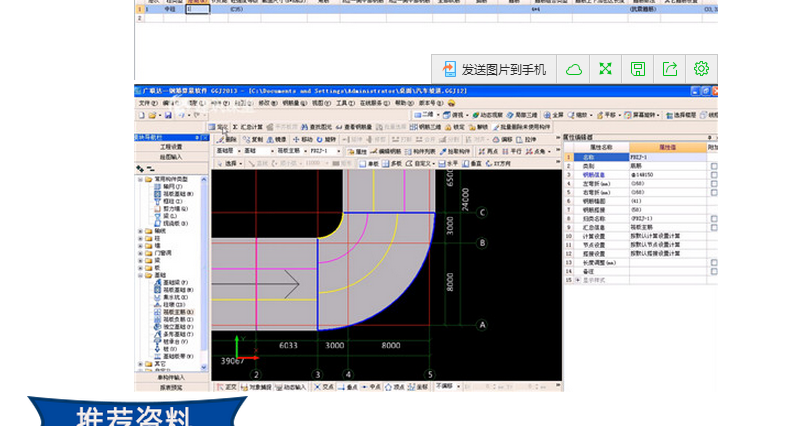The height and width of the screenshot is (426, 791).
Task: Click the undo arrow icon
Action: [182, 115]
